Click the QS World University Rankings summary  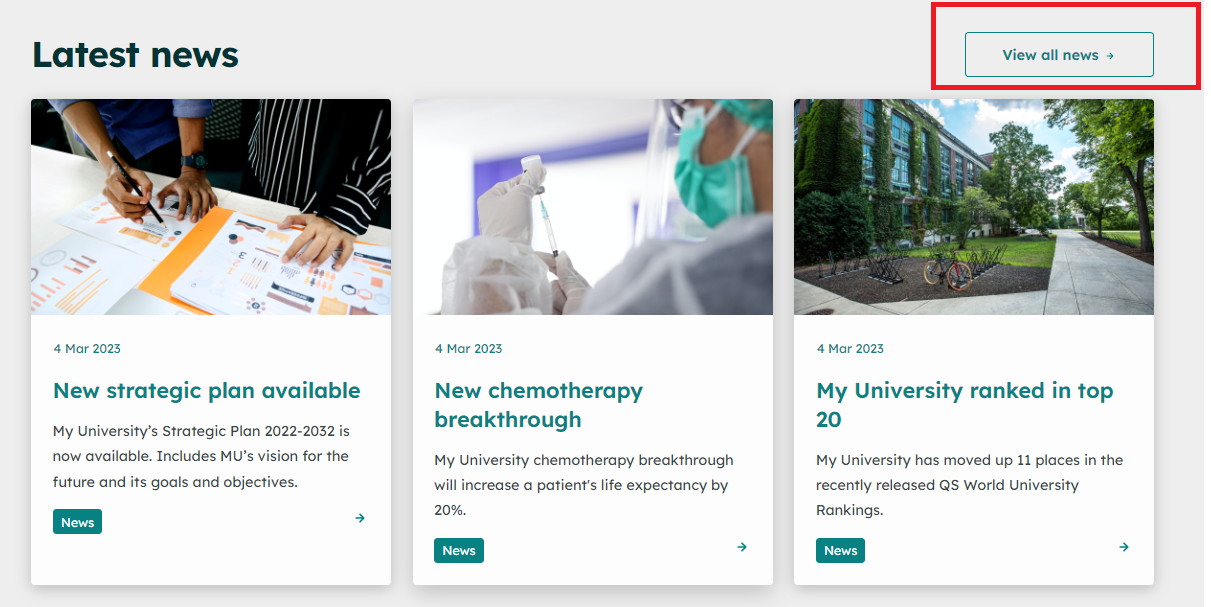(968, 485)
